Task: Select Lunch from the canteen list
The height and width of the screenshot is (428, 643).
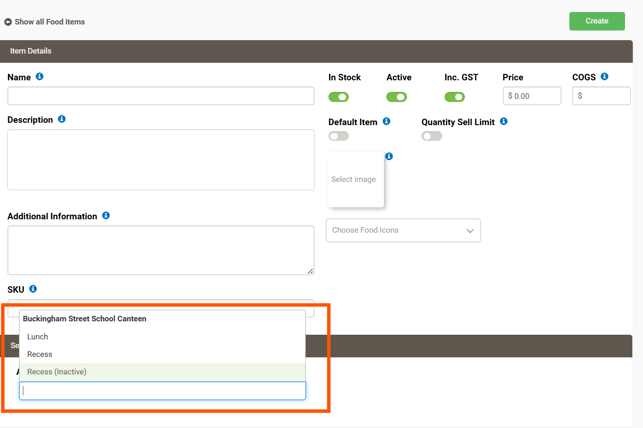Action: click(x=38, y=337)
